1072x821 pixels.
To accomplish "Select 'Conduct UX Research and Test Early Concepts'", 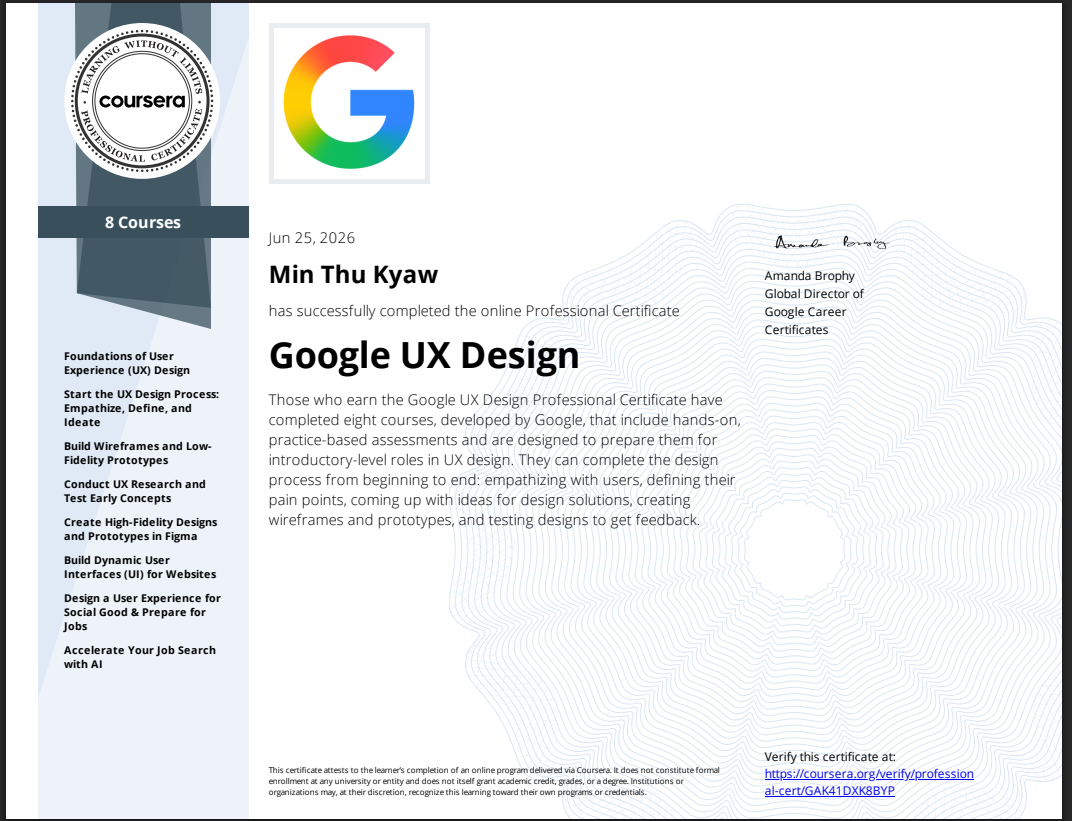I will 135,491.
